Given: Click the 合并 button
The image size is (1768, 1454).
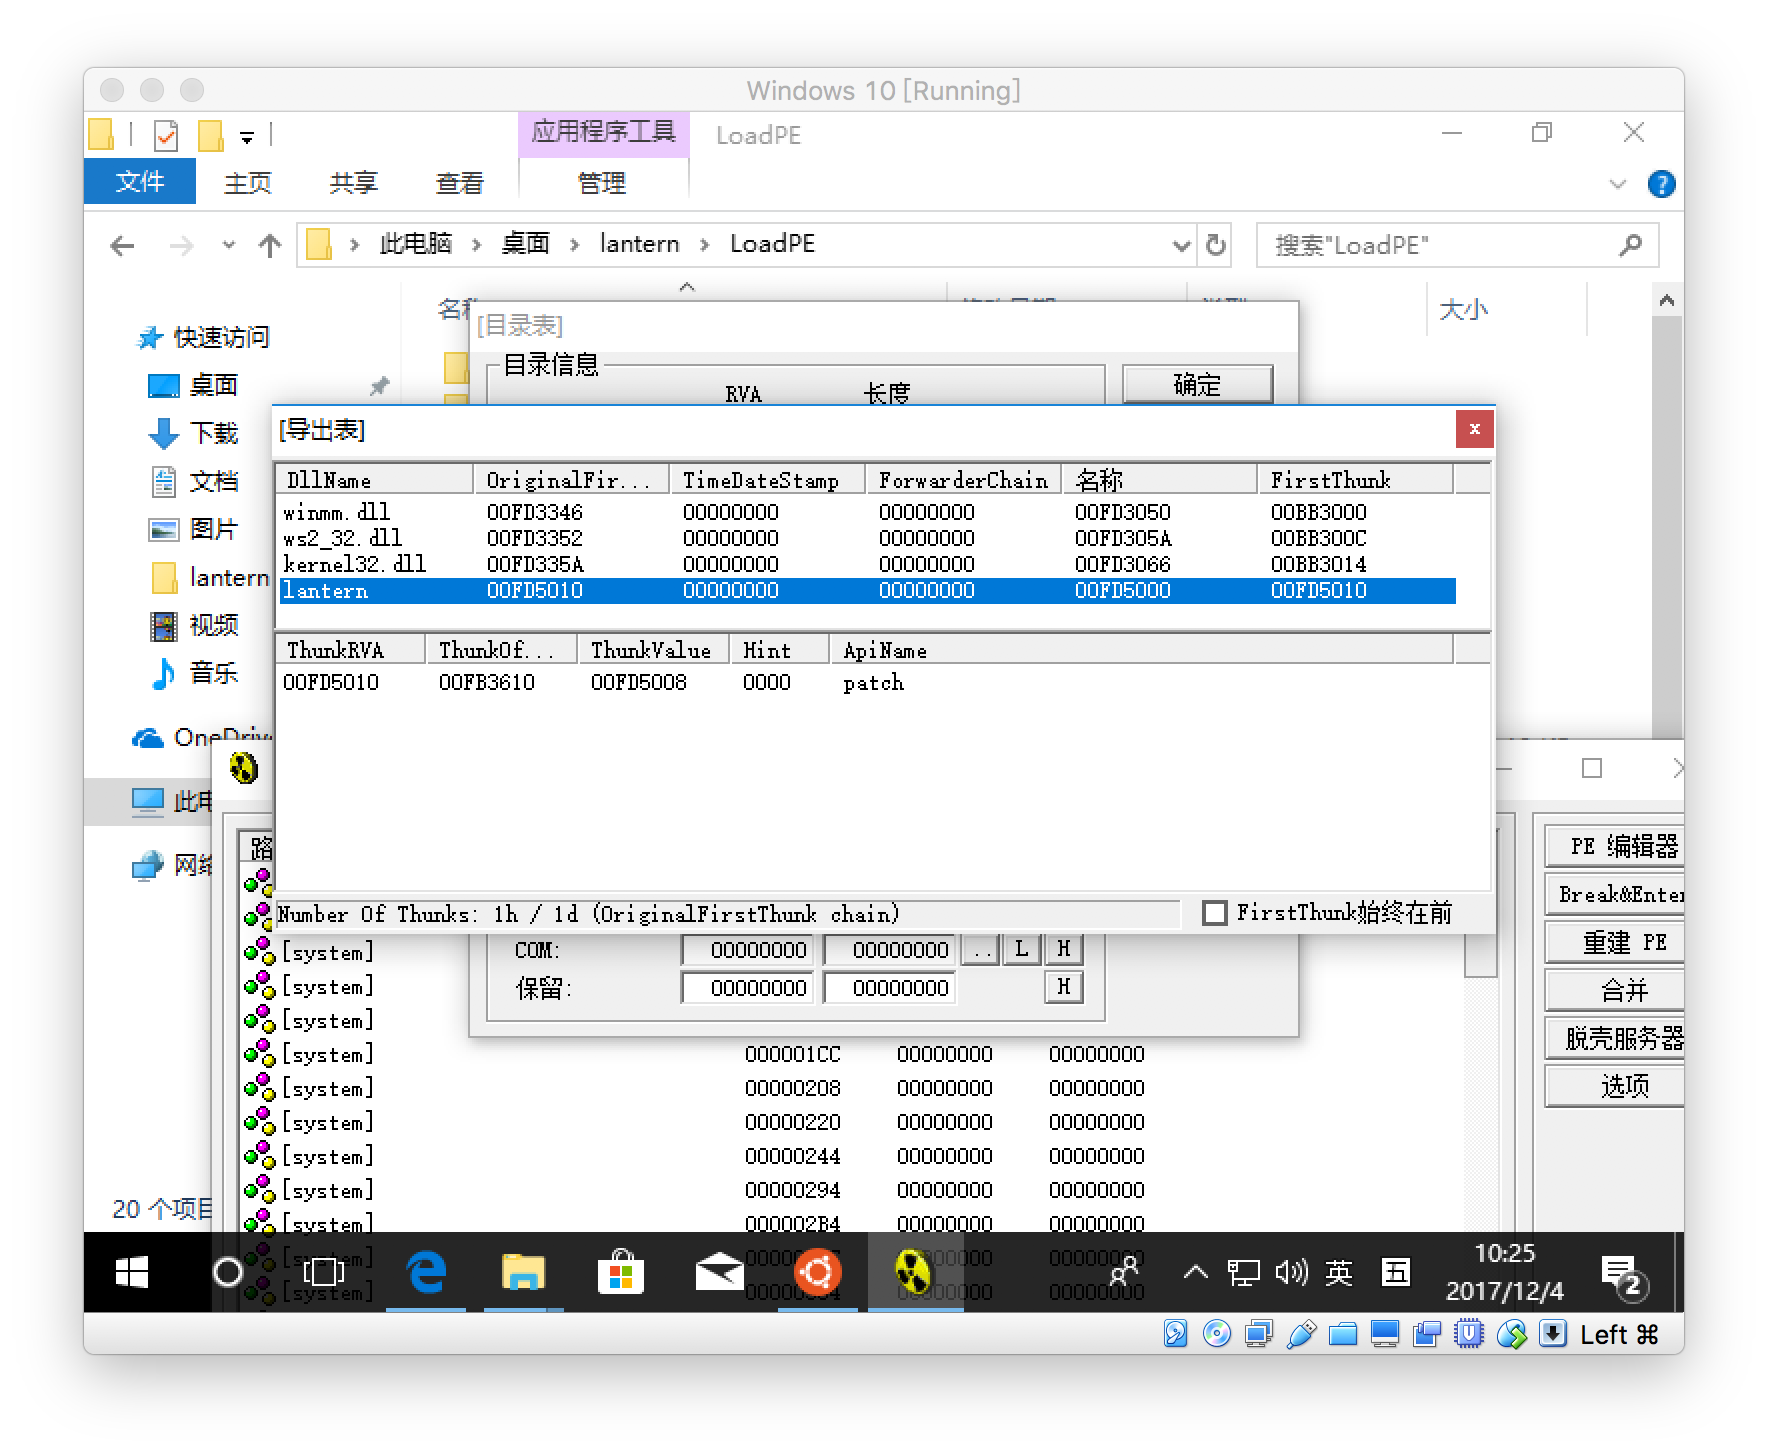Looking at the screenshot, I should [1615, 990].
